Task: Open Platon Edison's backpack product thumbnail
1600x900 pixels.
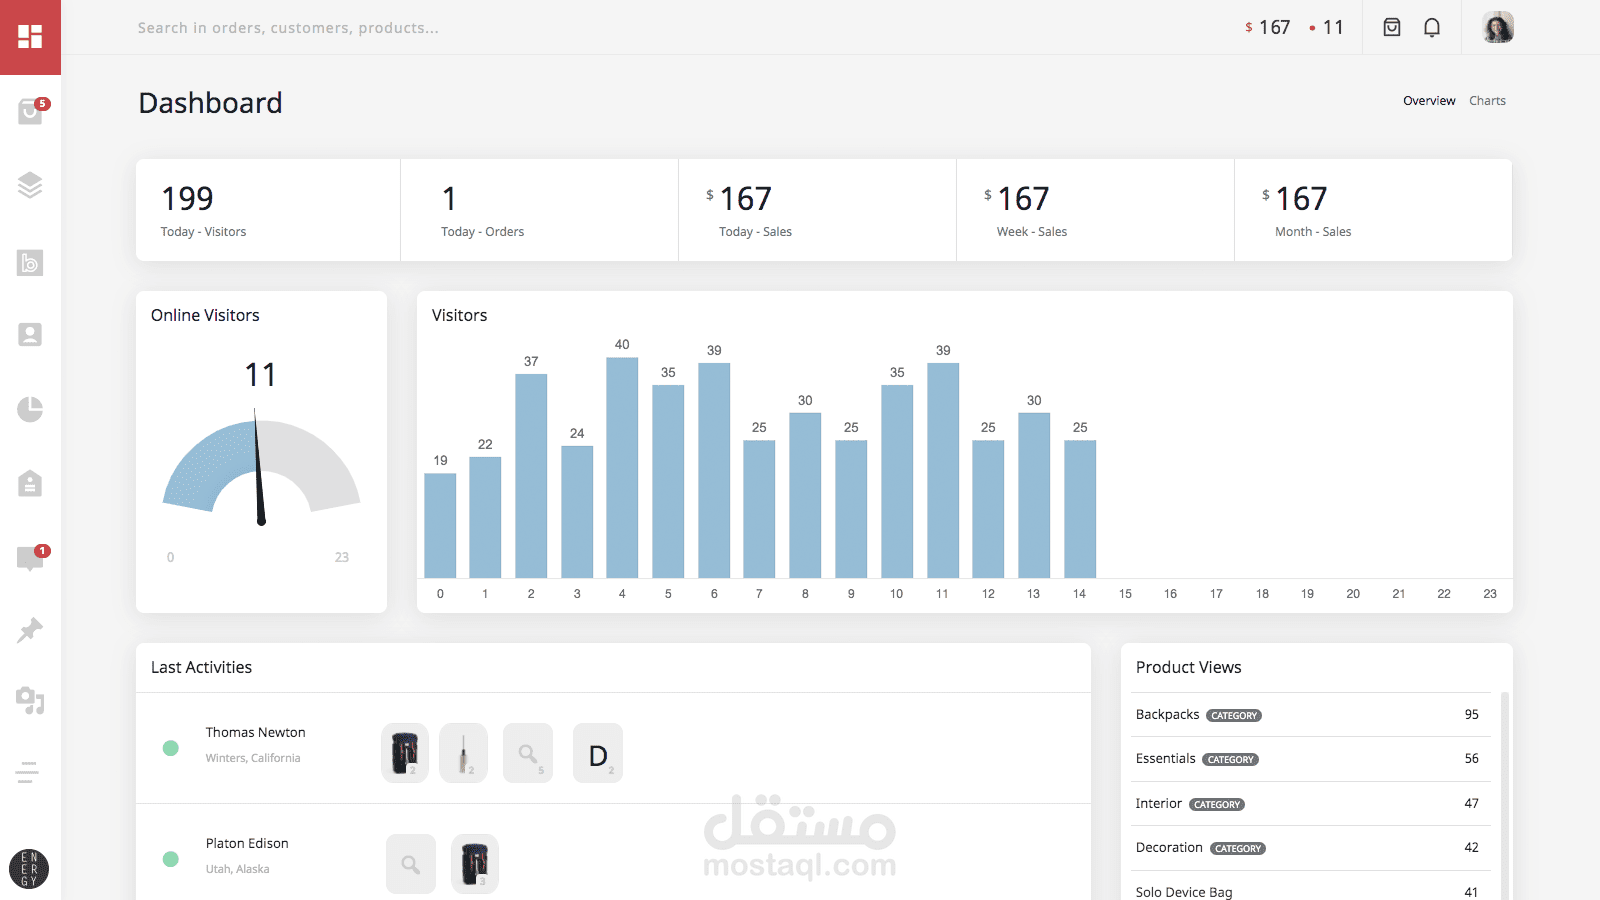Action: pos(475,864)
